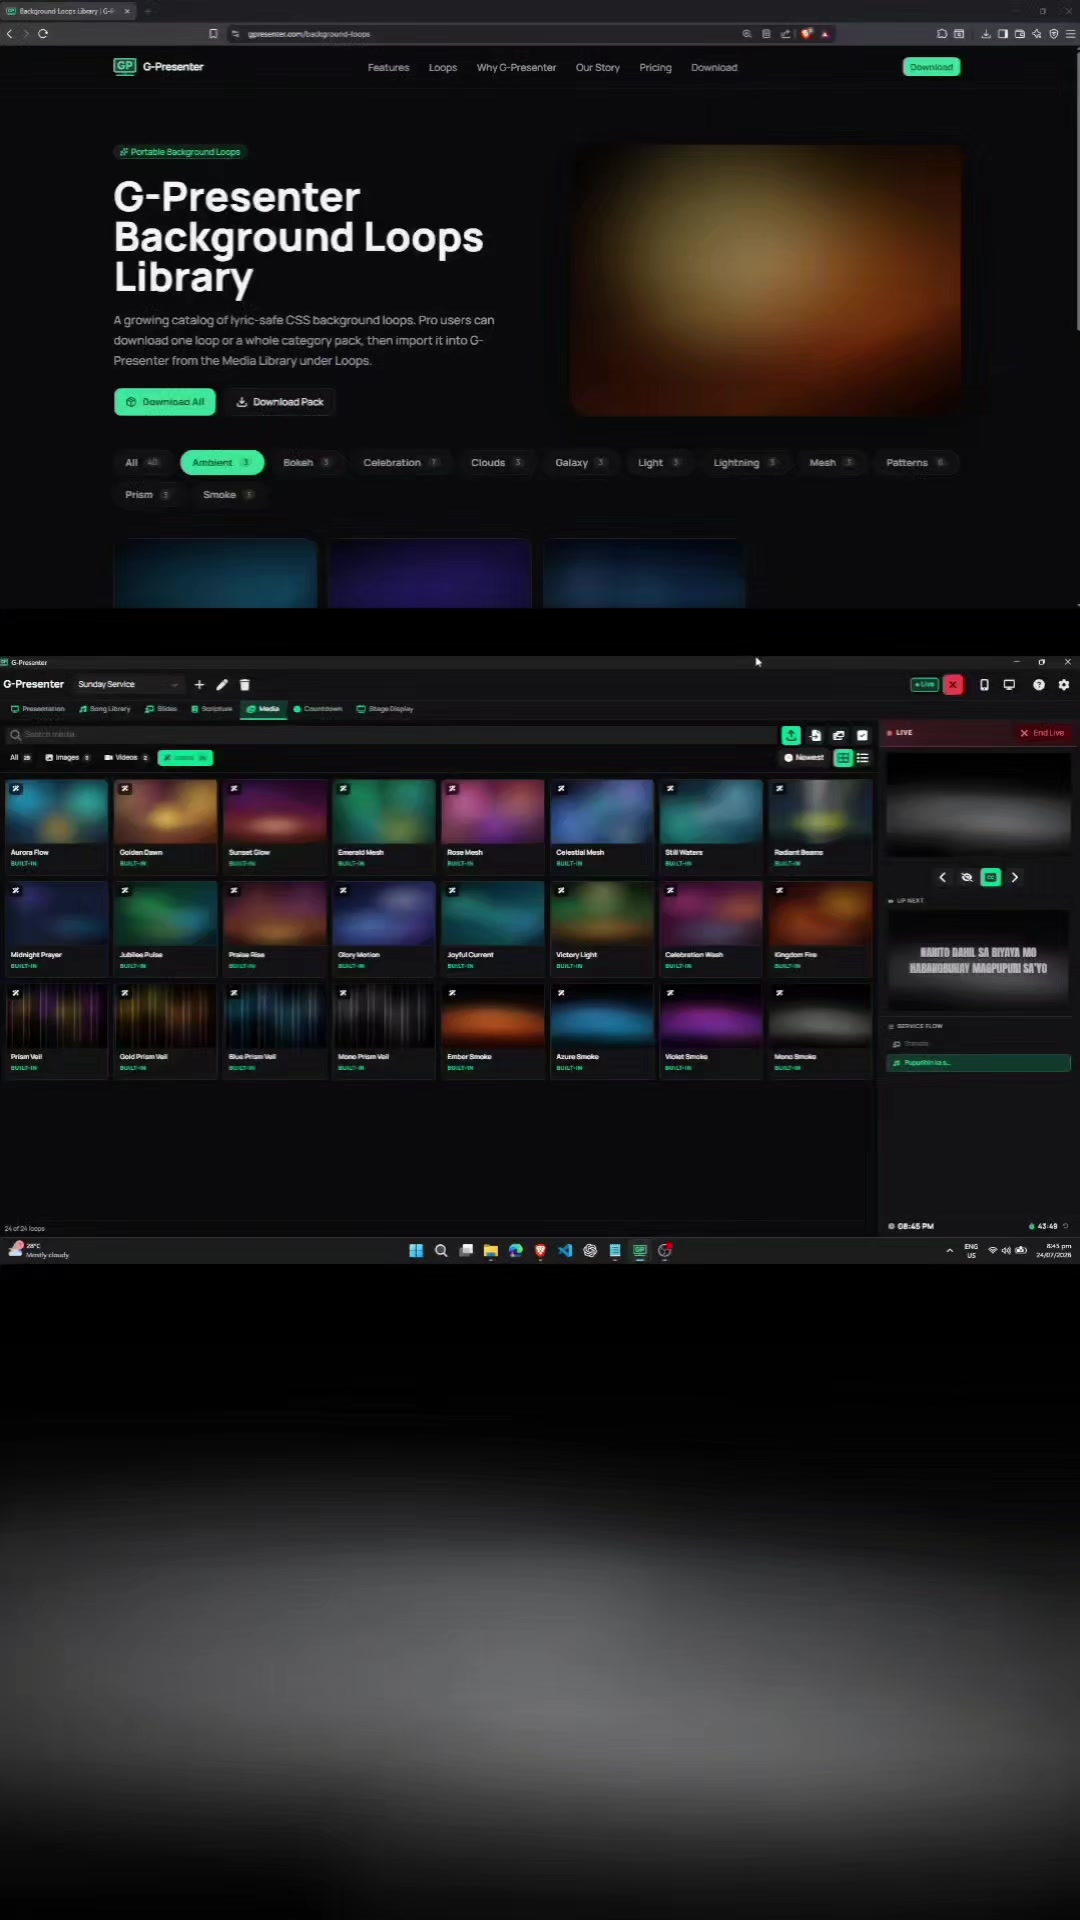Click the import file icon next to upload

point(816,735)
